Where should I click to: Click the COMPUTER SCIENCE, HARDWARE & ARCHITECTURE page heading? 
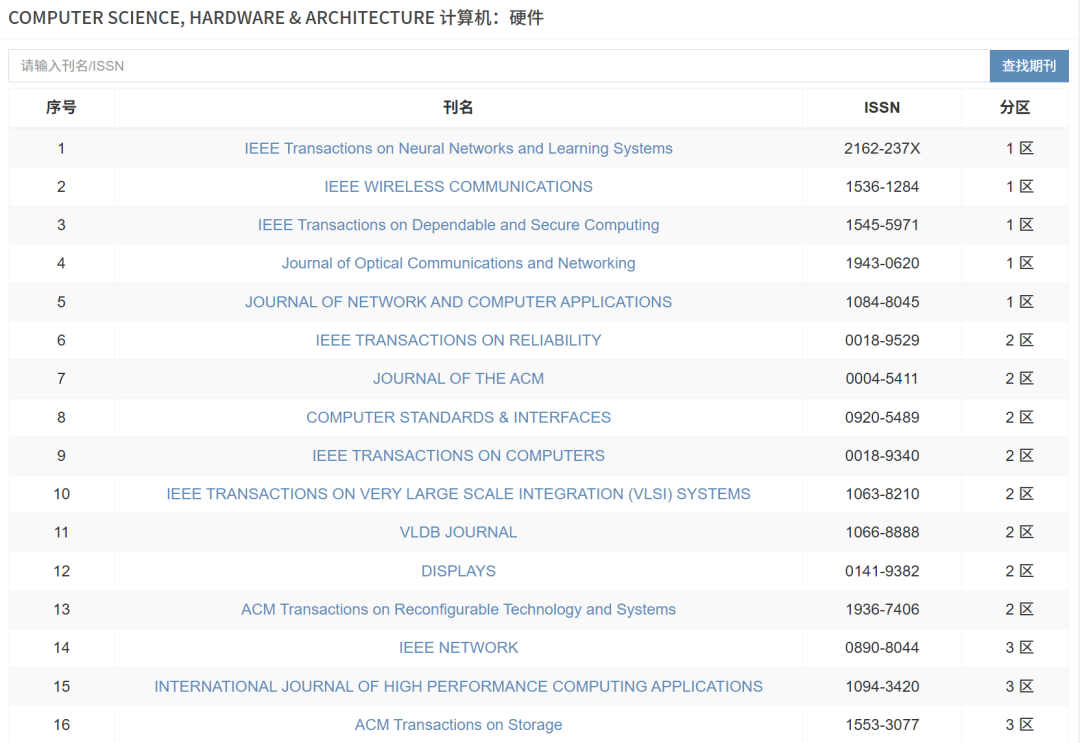[x=276, y=17]
